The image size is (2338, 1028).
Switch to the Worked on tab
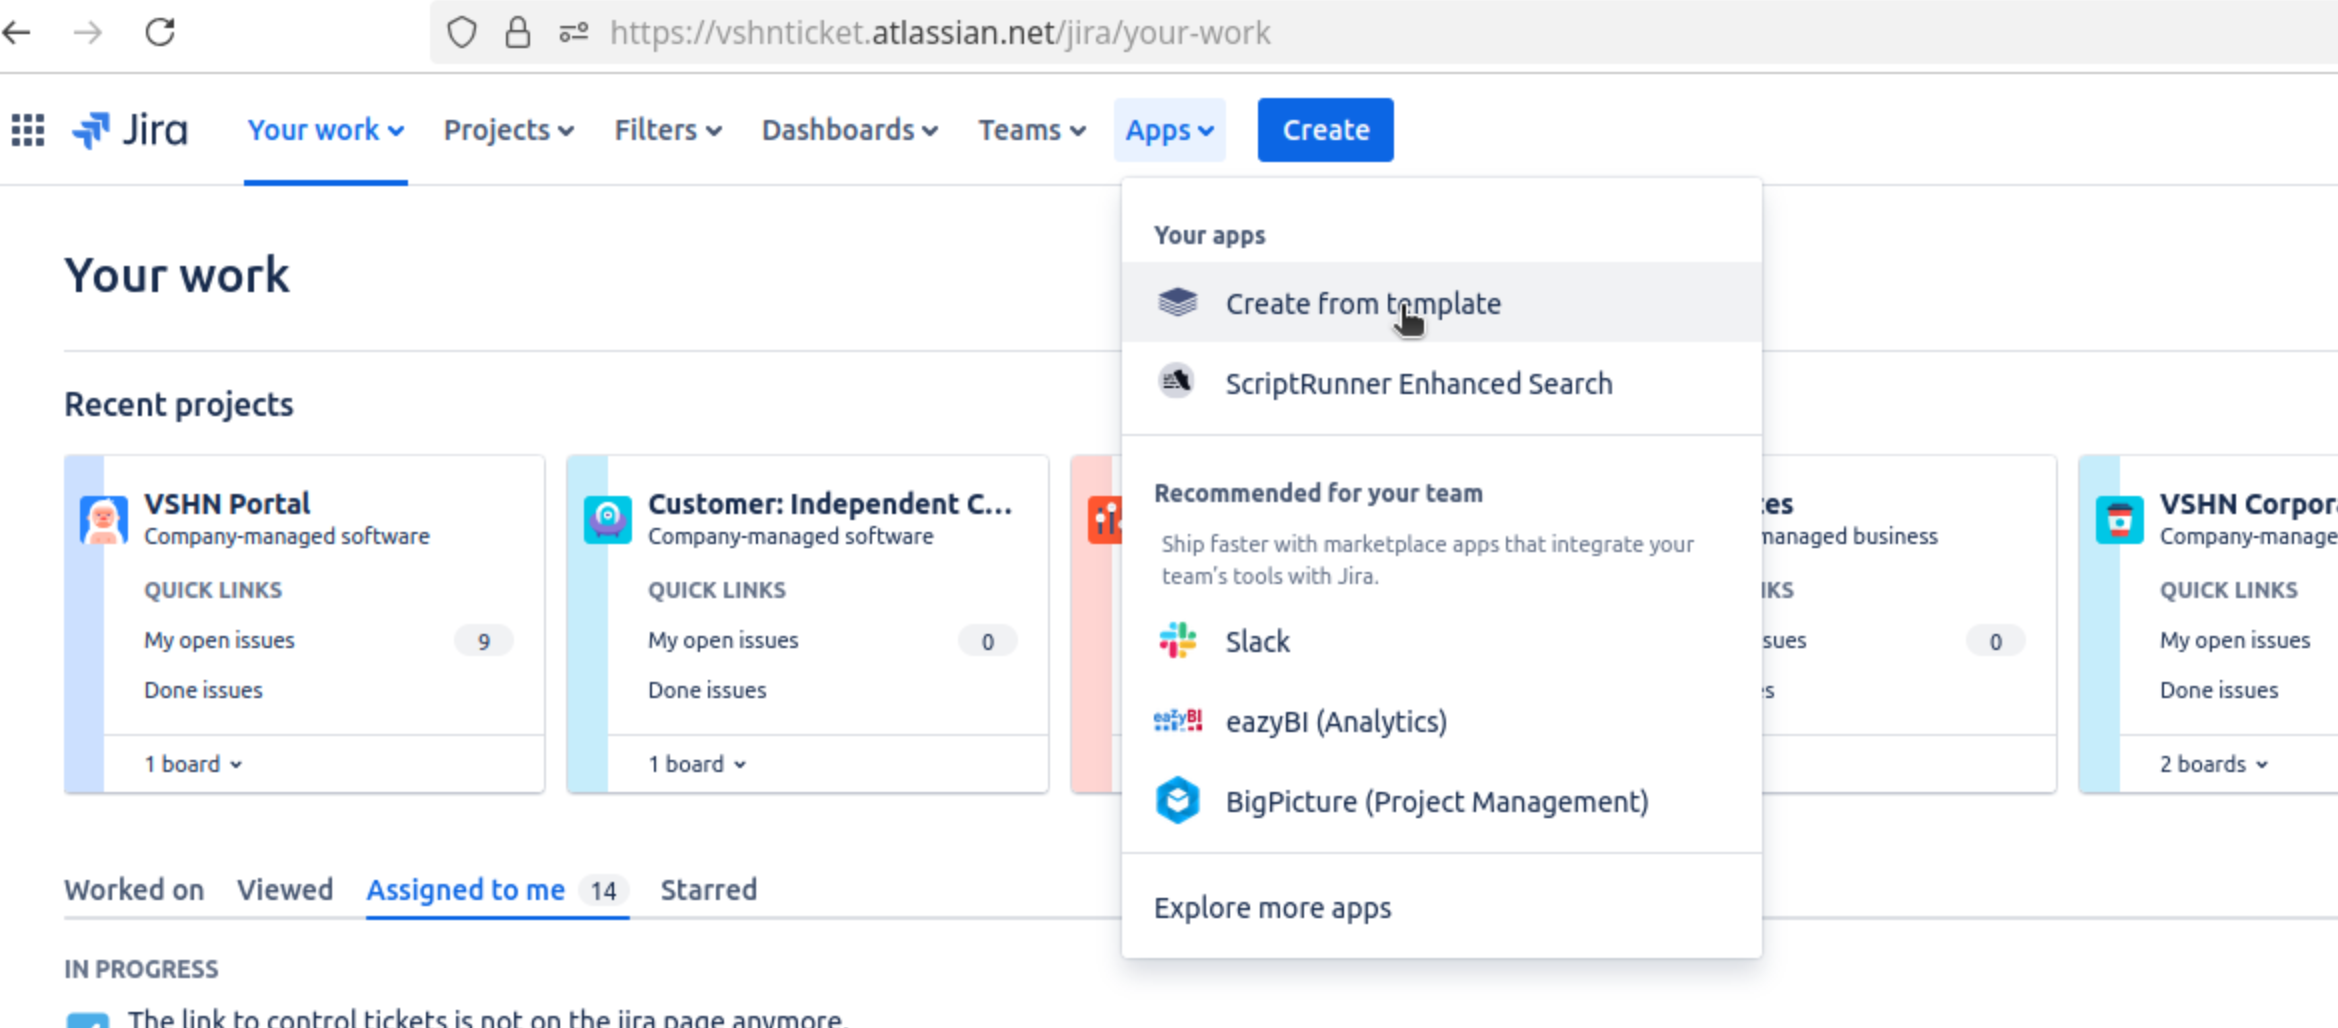pos(134,889)
